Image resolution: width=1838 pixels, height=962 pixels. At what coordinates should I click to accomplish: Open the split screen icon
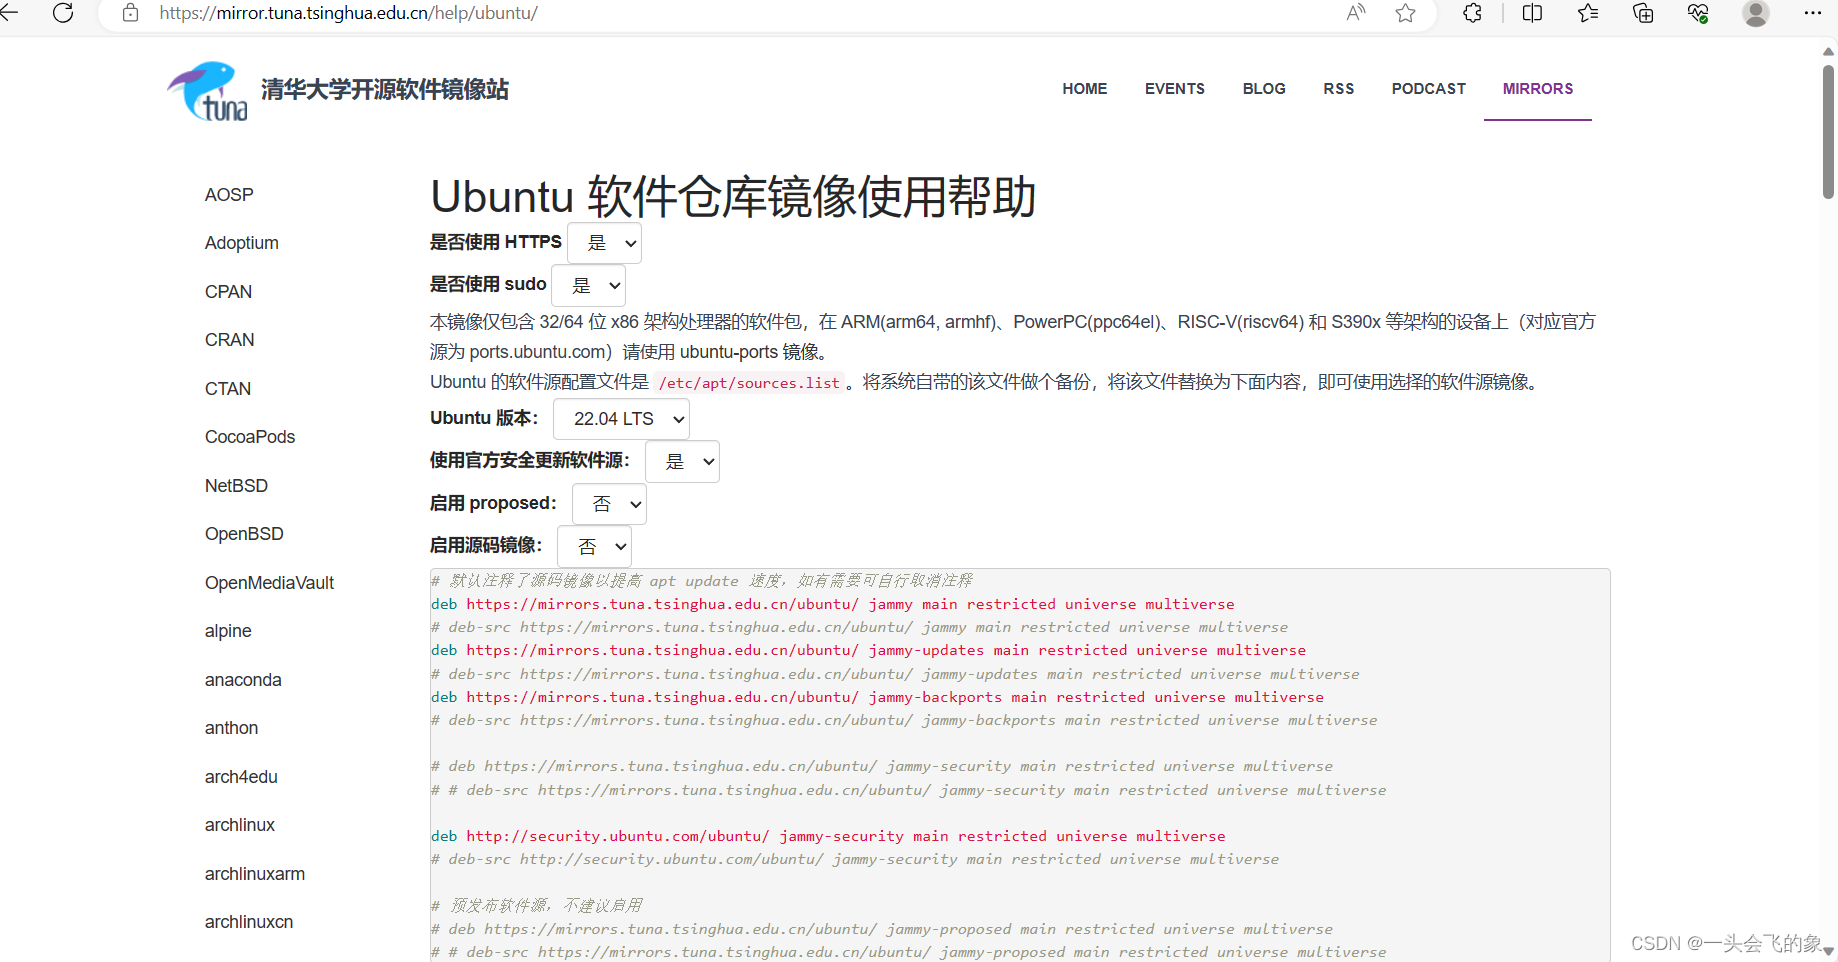pos(1531,14)
